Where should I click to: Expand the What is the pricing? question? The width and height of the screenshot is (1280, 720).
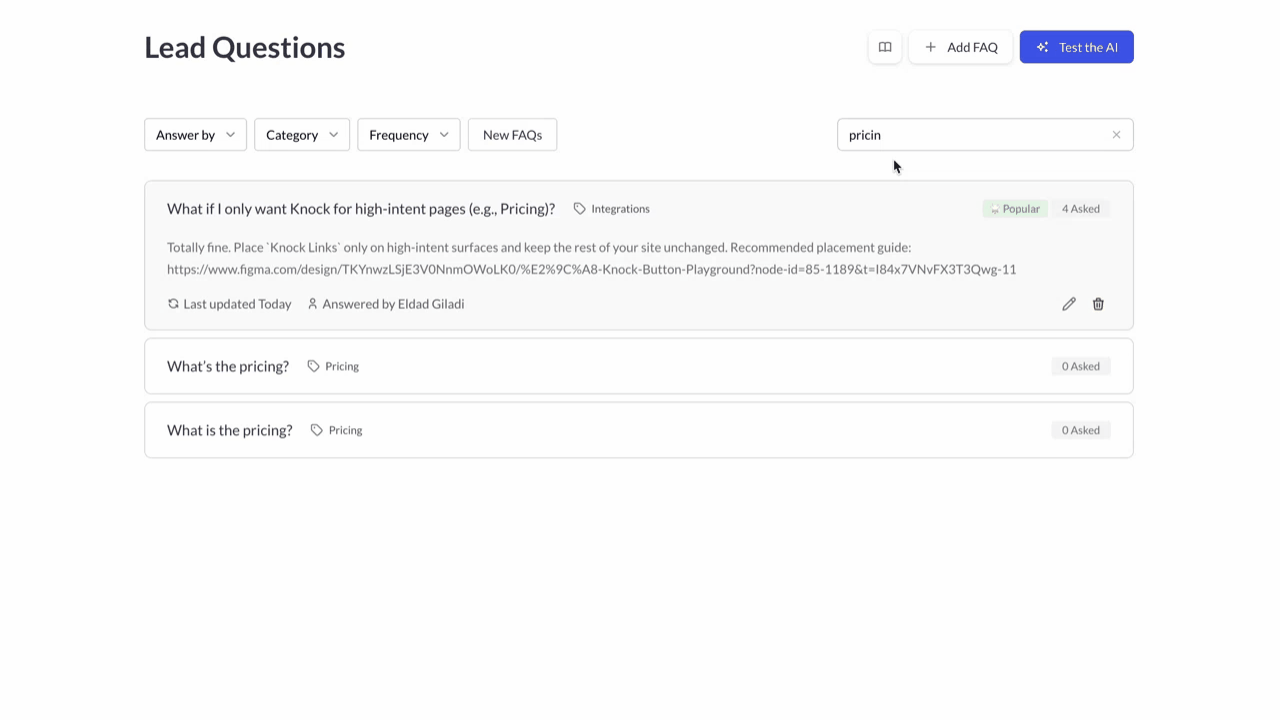pos(230,430)
